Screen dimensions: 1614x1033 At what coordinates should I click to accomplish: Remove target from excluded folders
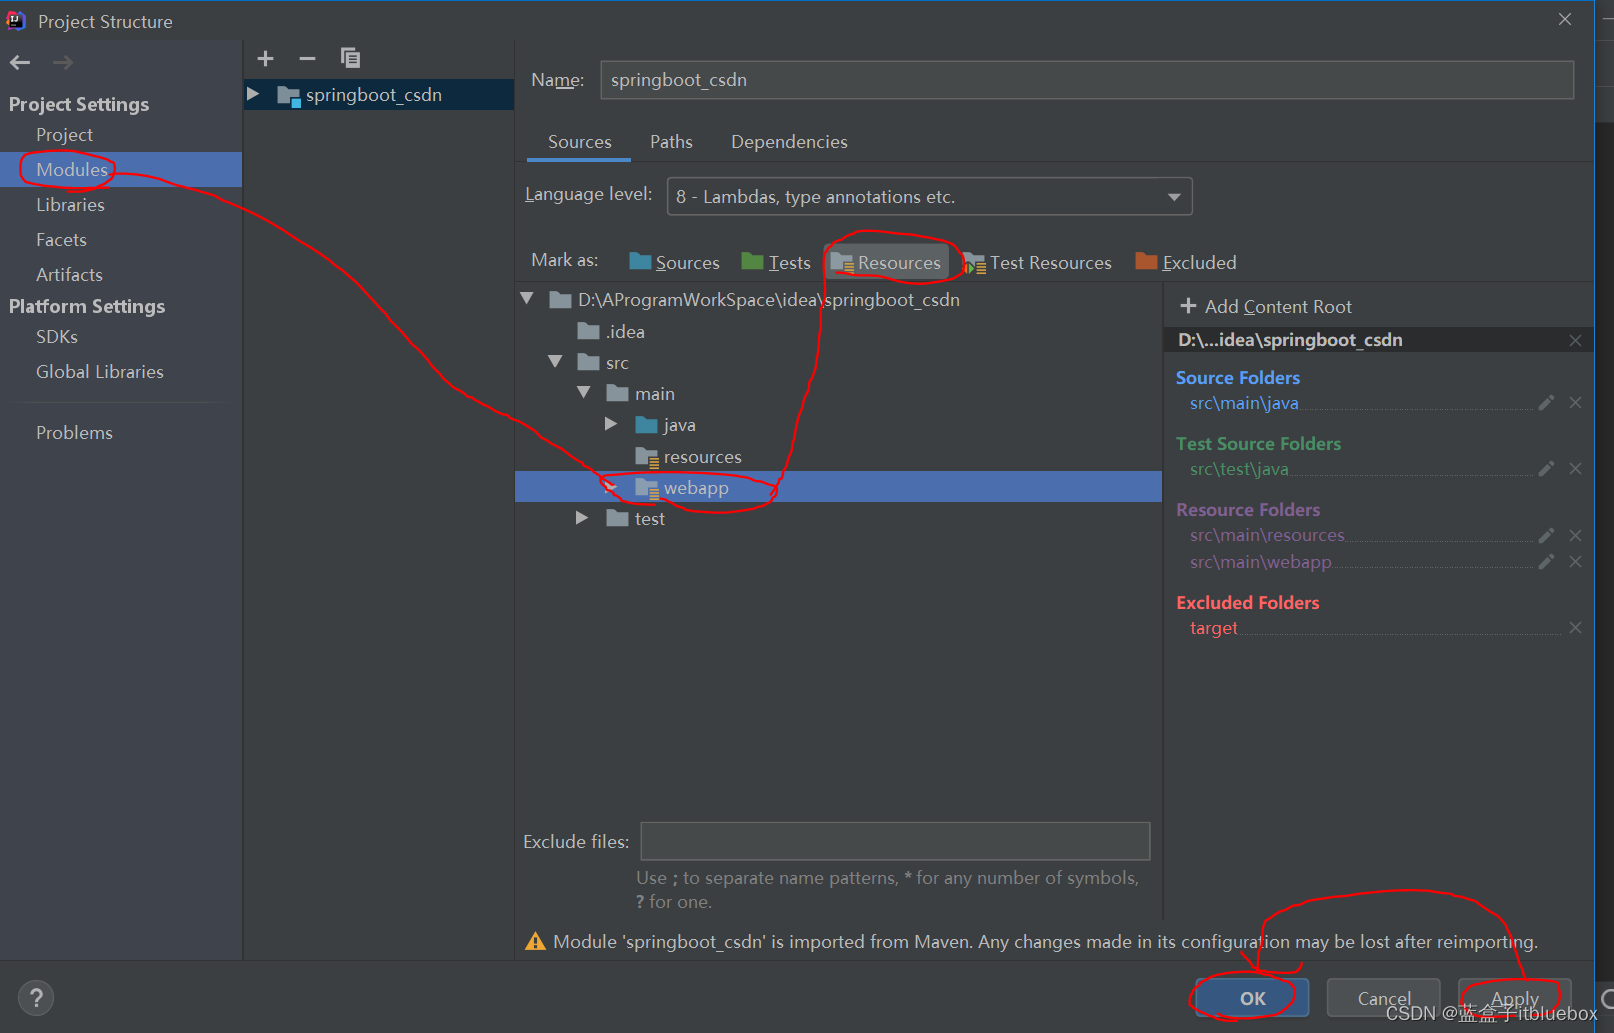1575,628
